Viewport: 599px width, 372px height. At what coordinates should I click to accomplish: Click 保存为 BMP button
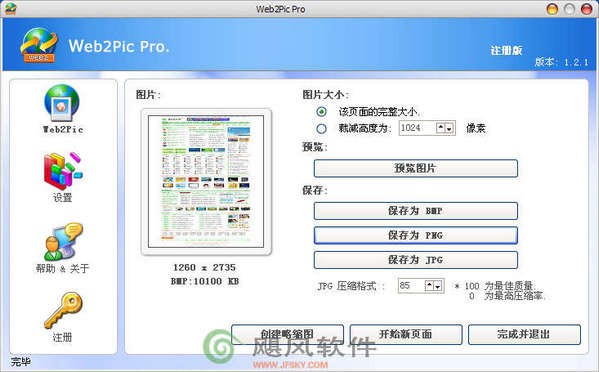pyautogui.click(x=416, y=211)
